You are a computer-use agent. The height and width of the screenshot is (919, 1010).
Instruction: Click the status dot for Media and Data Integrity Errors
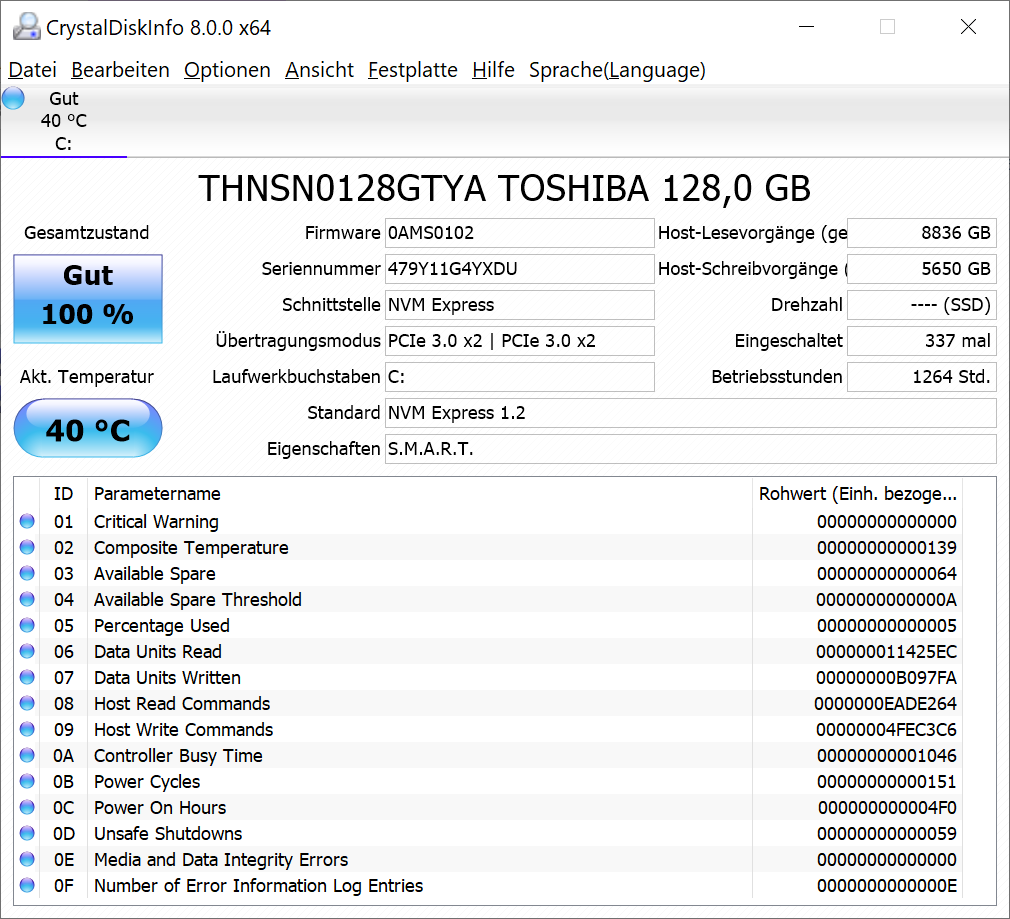tap(27, 859)
